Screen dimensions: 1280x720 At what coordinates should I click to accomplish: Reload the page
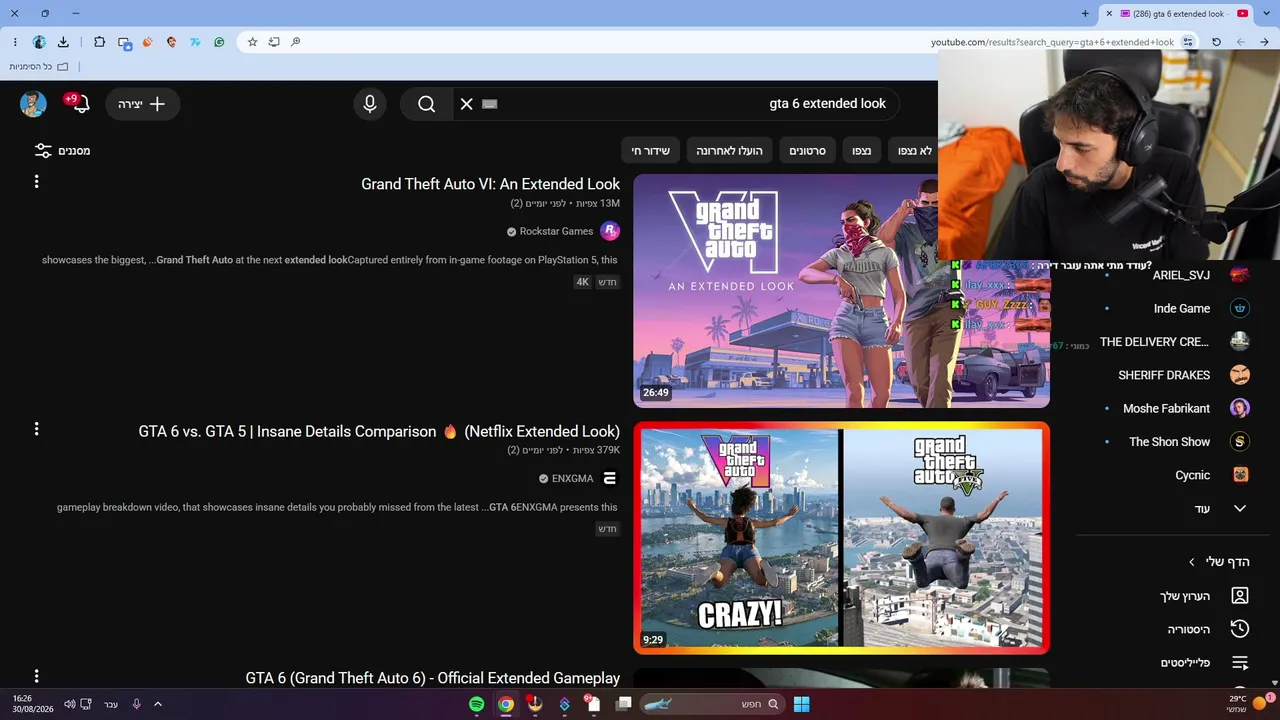pos(1216,42)
